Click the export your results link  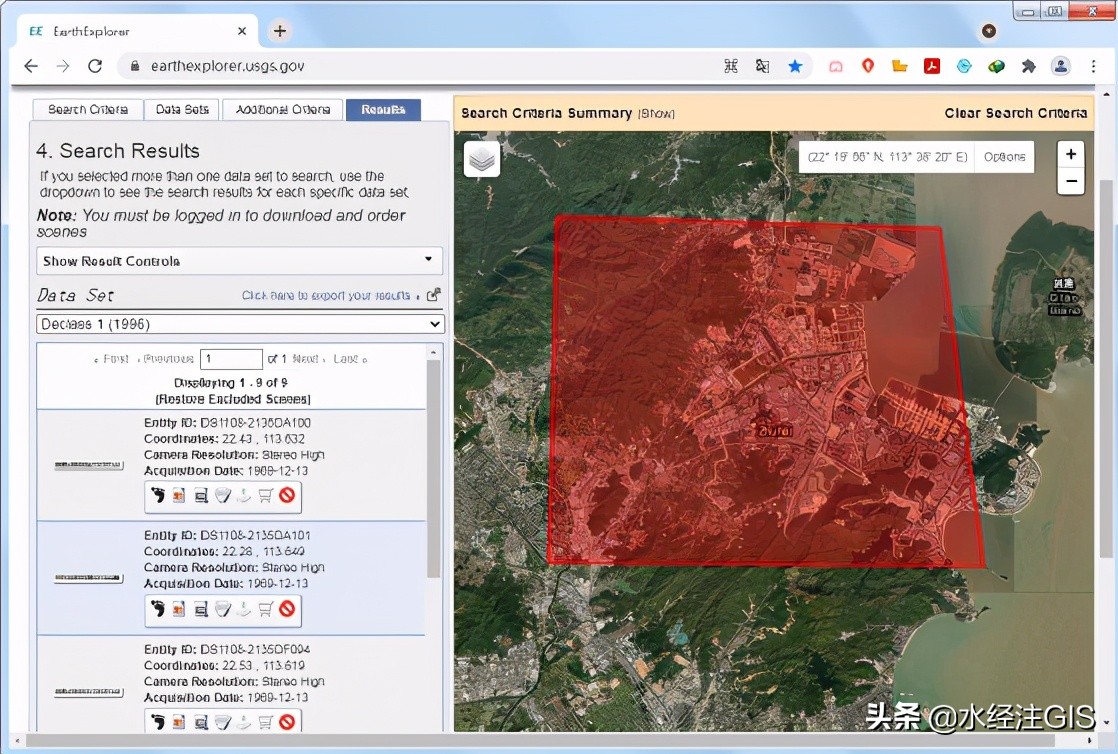point(326,295)
